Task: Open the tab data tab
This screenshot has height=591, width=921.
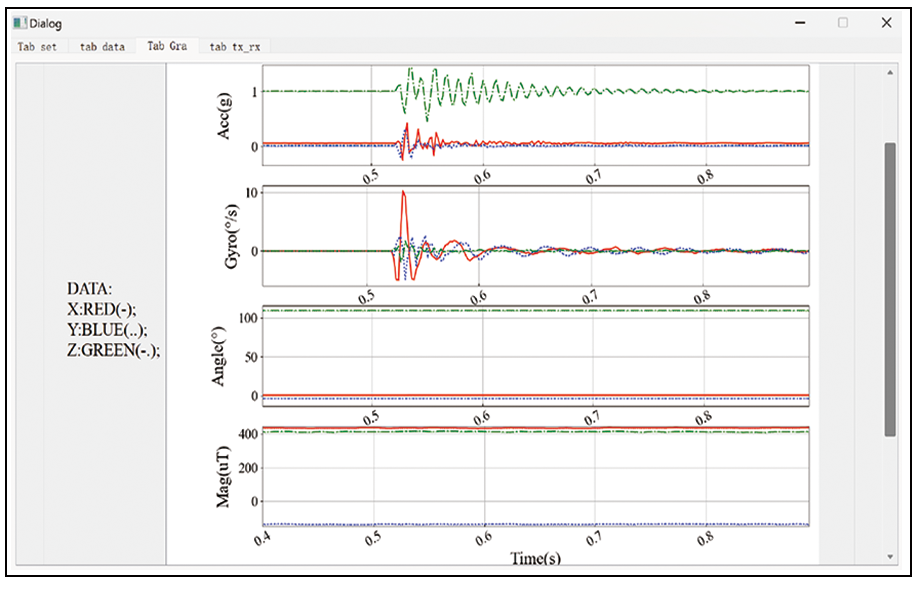Action: click(102, 46)
